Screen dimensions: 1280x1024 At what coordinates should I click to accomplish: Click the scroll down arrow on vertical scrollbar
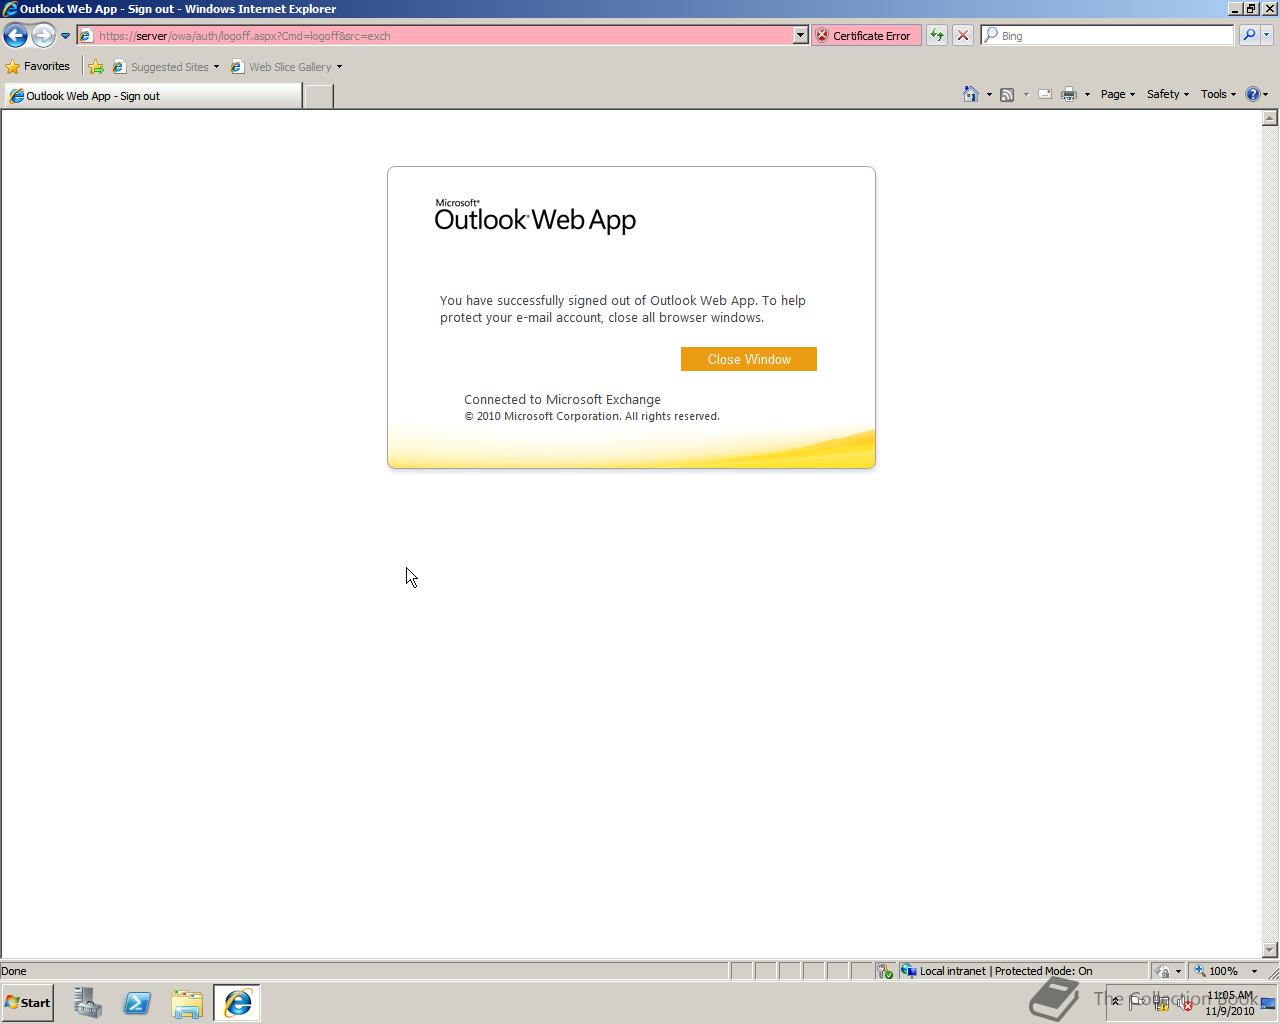1270,949
